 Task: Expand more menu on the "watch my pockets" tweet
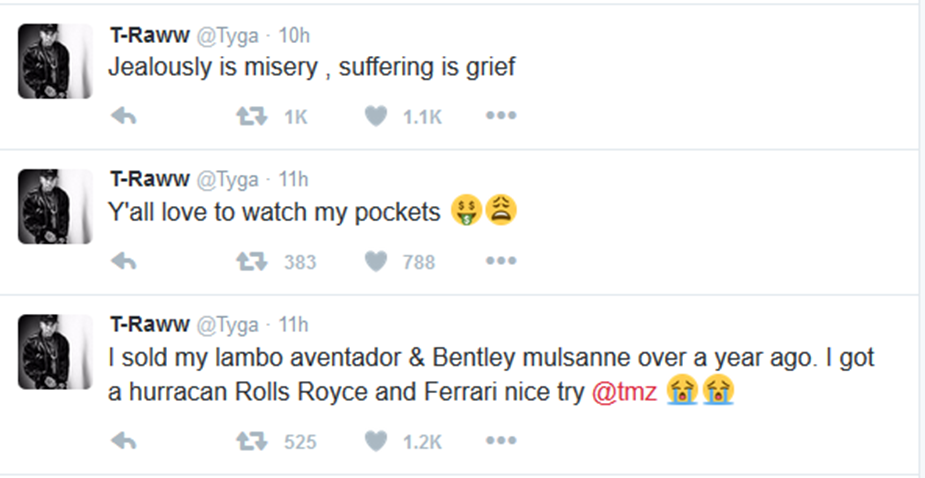pyautogui.click(x=501, y=262)
